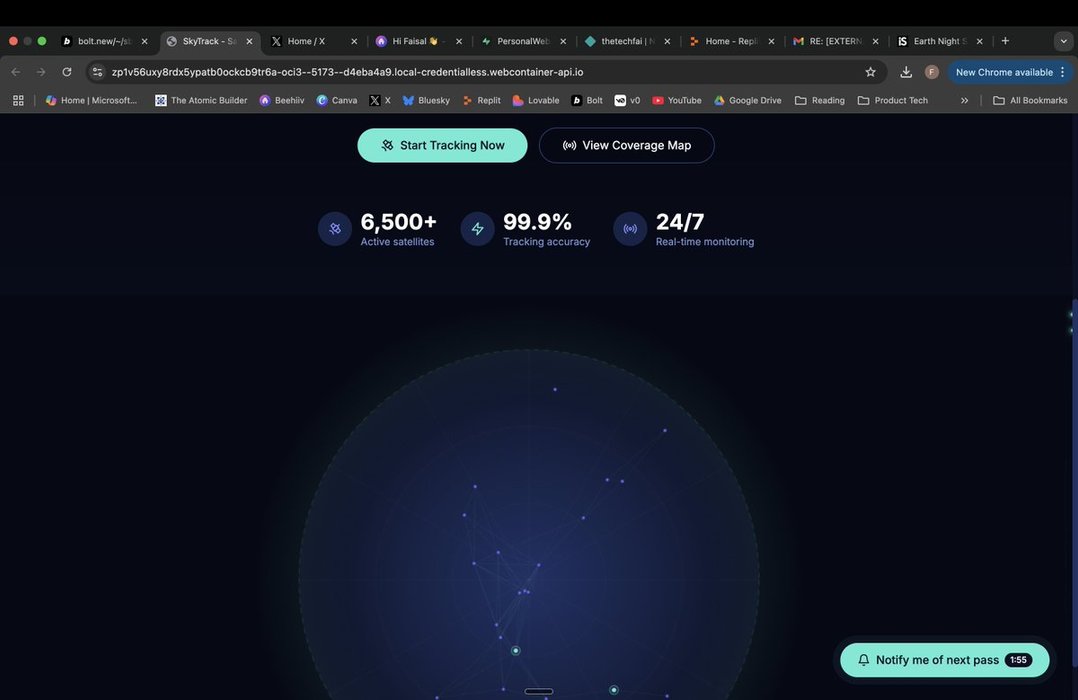
Task: Open View Coverage Map
Action: click(626, 145)
